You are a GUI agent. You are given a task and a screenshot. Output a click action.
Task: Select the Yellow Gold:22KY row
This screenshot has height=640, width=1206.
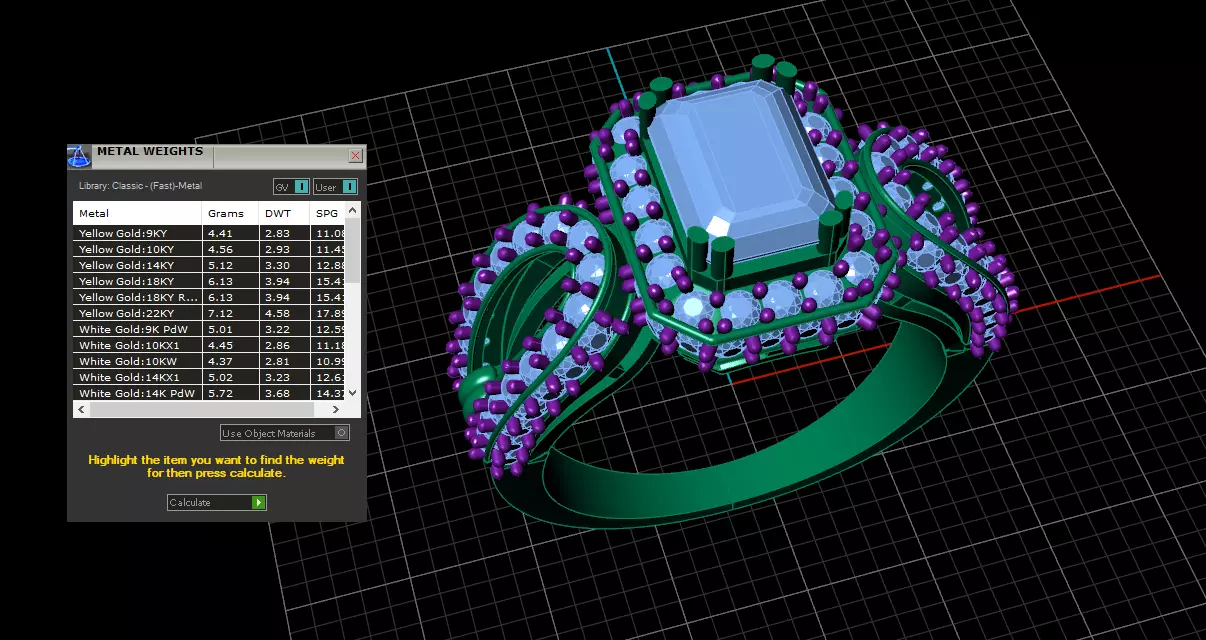(209, 313)
